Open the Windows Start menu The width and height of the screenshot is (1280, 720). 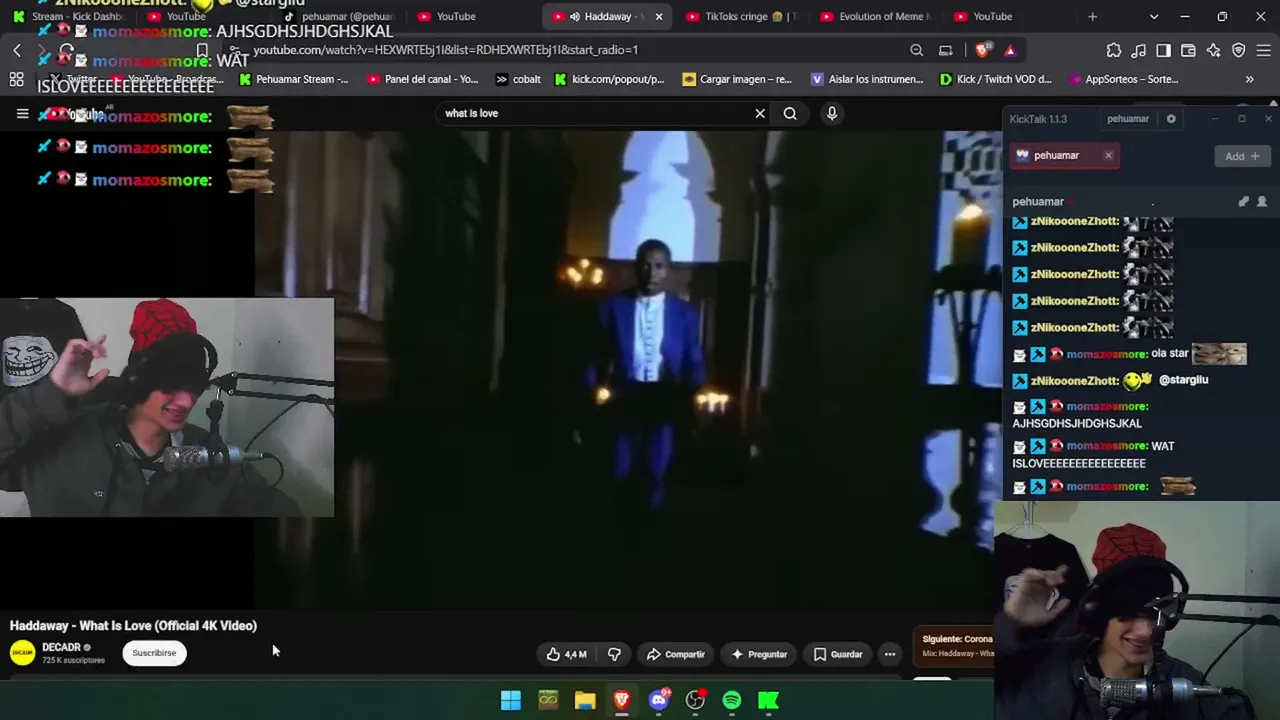tap(511, 700)
